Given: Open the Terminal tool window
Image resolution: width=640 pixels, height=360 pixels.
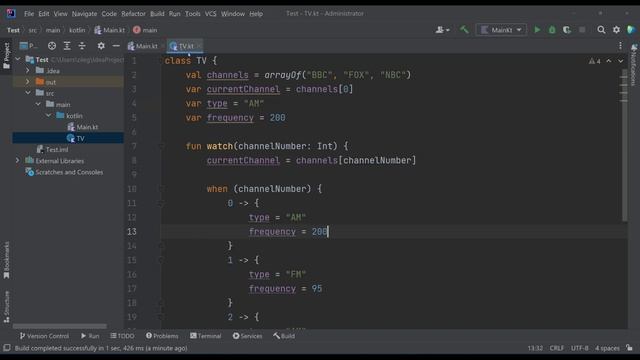Looking at the screenshot, I should 205,336.
